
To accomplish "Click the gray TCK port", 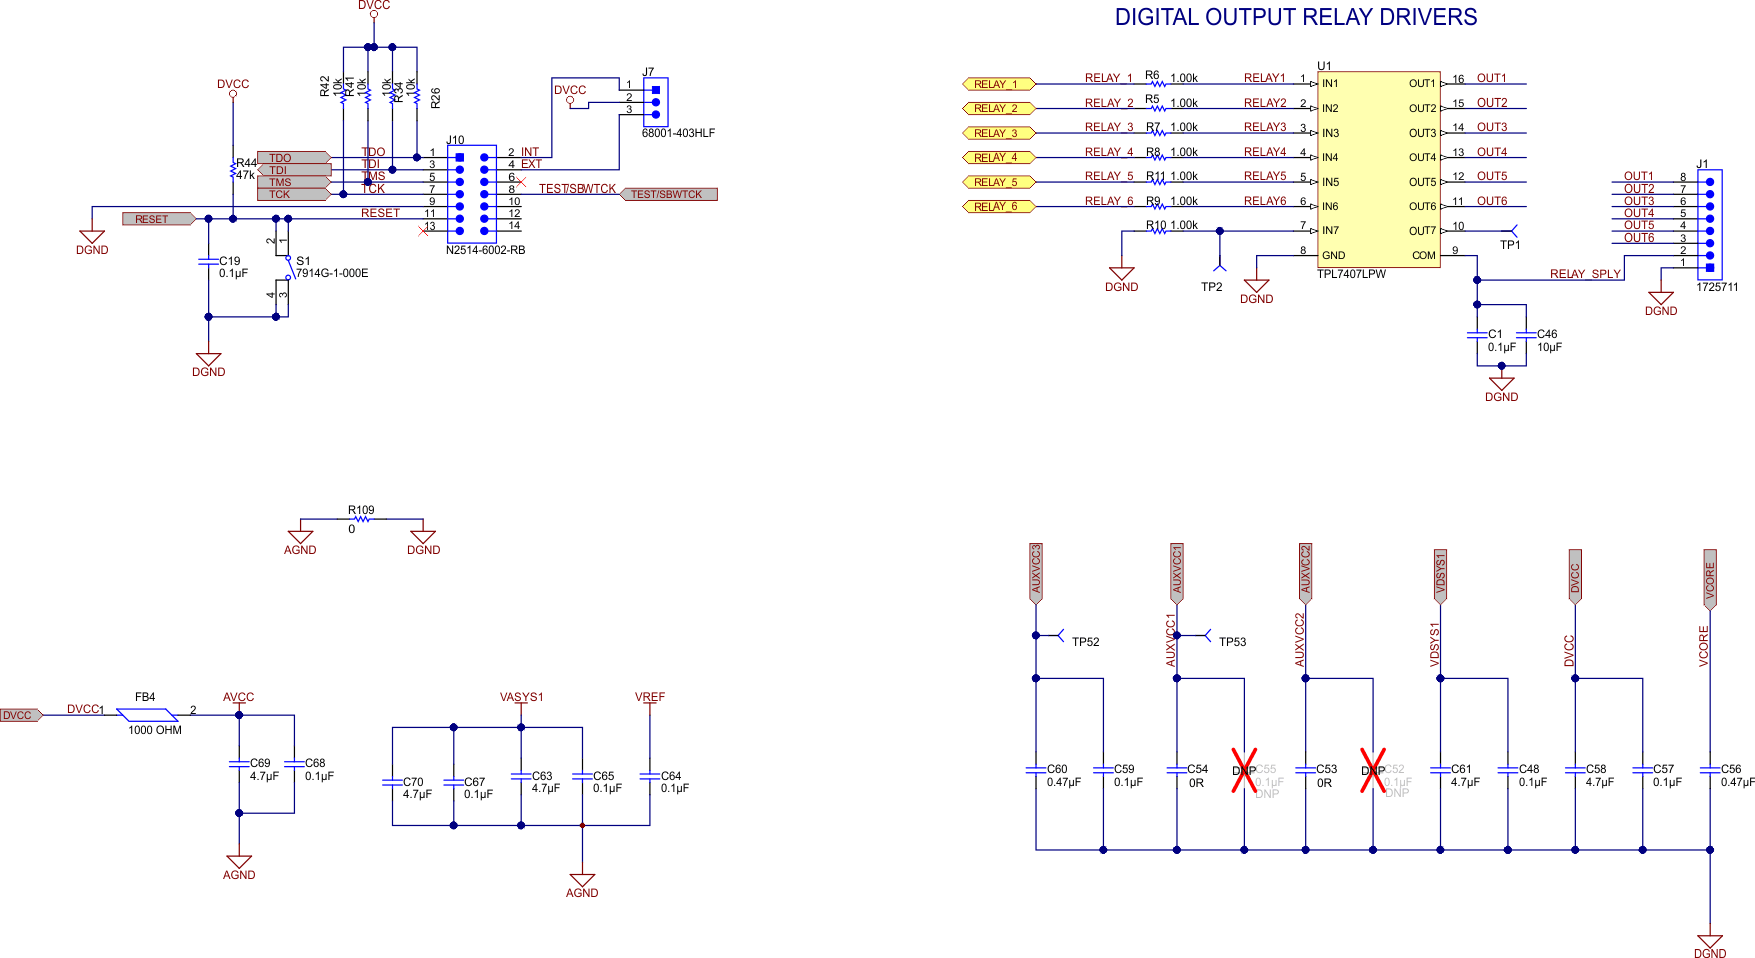I will tap(294, 194).
